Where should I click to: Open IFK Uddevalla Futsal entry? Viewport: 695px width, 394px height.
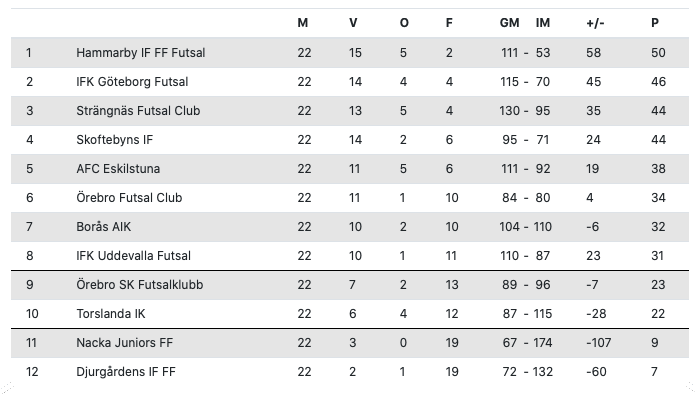[x=133, y=256]
